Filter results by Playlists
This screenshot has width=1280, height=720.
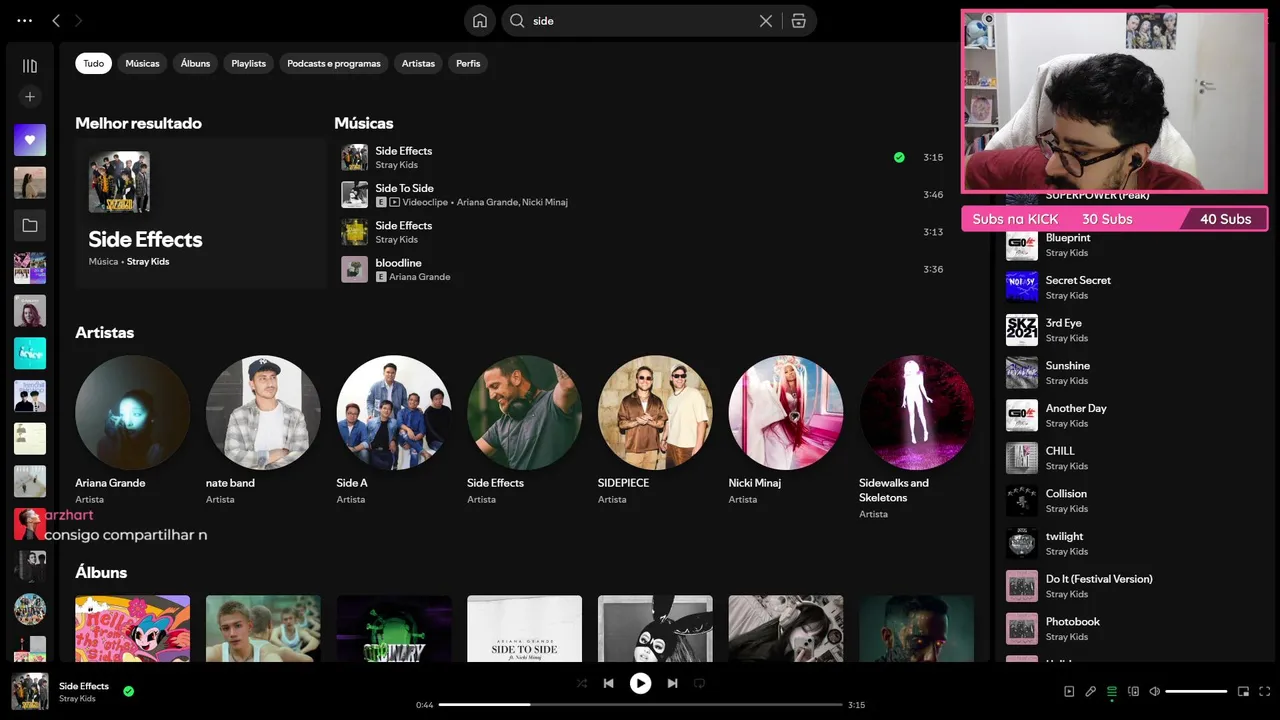(x=248, y=63)
